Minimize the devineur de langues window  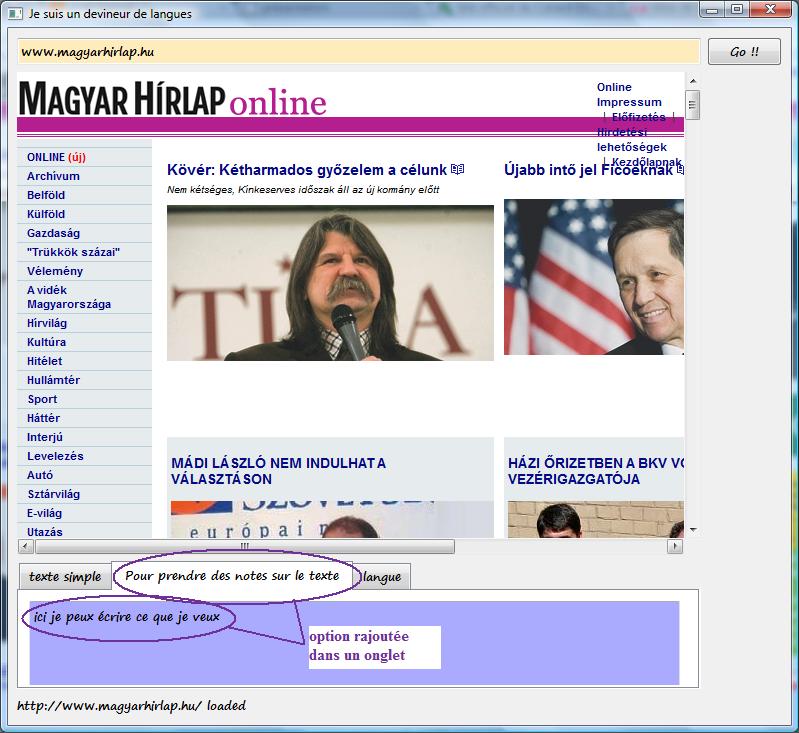coord(712,10)
